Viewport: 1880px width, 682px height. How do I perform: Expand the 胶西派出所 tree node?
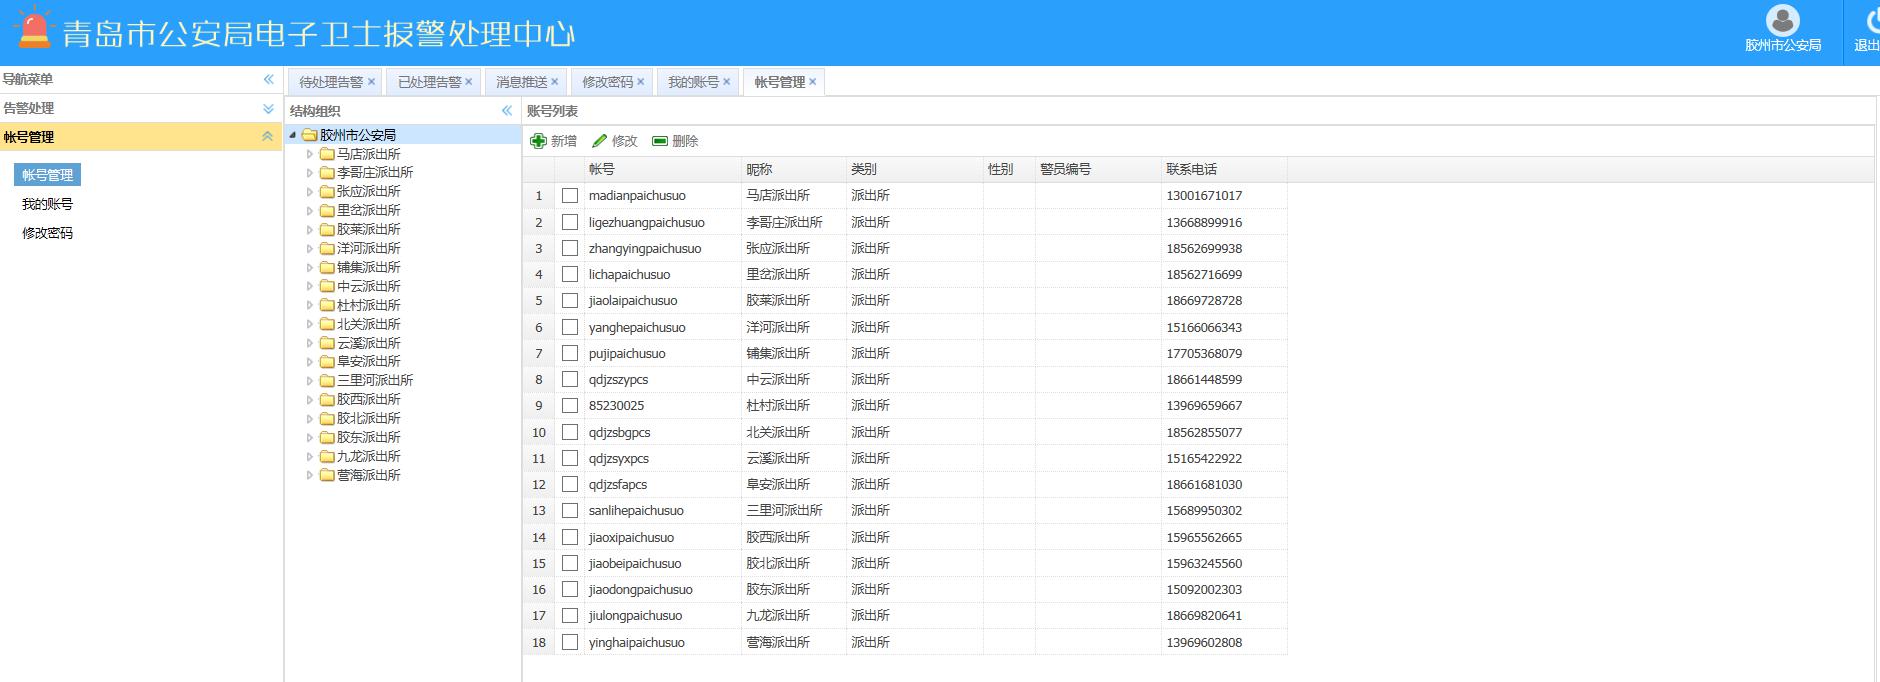pos(310,400)
